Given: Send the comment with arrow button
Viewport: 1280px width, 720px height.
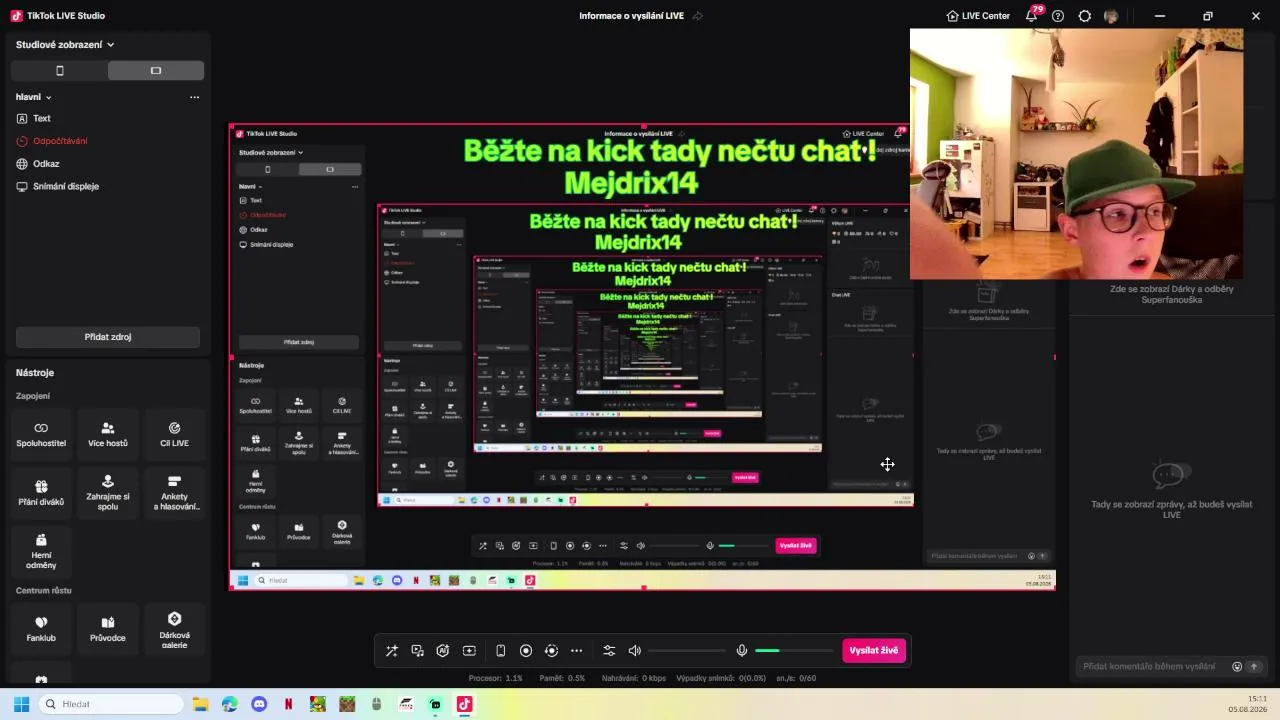Looking at the screenshot, I should [1254, 667].
